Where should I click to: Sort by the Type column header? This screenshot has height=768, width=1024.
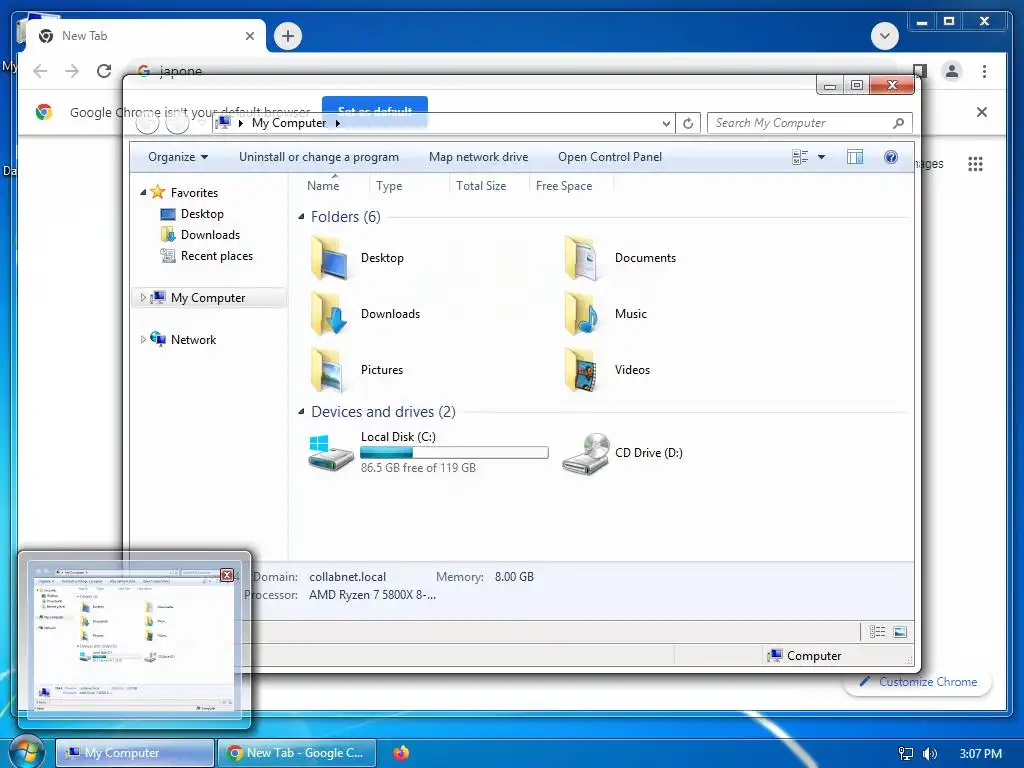[389, 185]
